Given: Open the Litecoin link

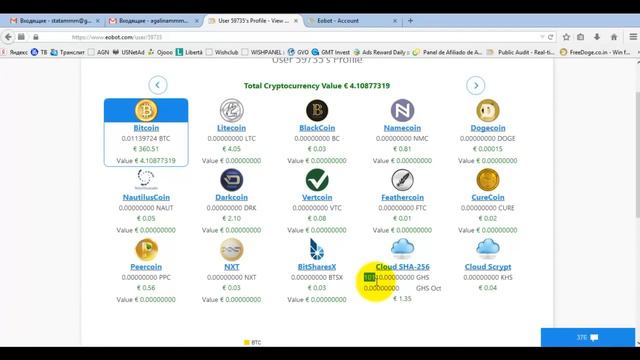Looking at the screenshot, I should tap(231, 128).
